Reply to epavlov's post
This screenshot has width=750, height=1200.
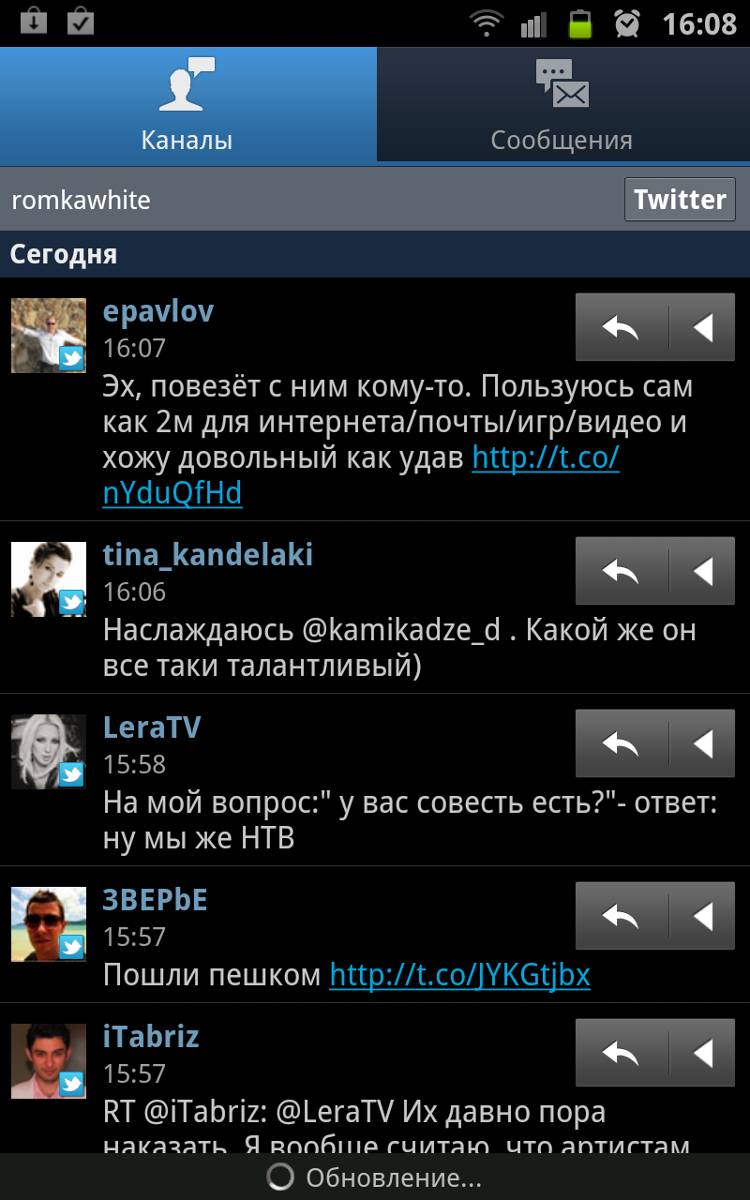pyautogui.click(x=621, y=327)
